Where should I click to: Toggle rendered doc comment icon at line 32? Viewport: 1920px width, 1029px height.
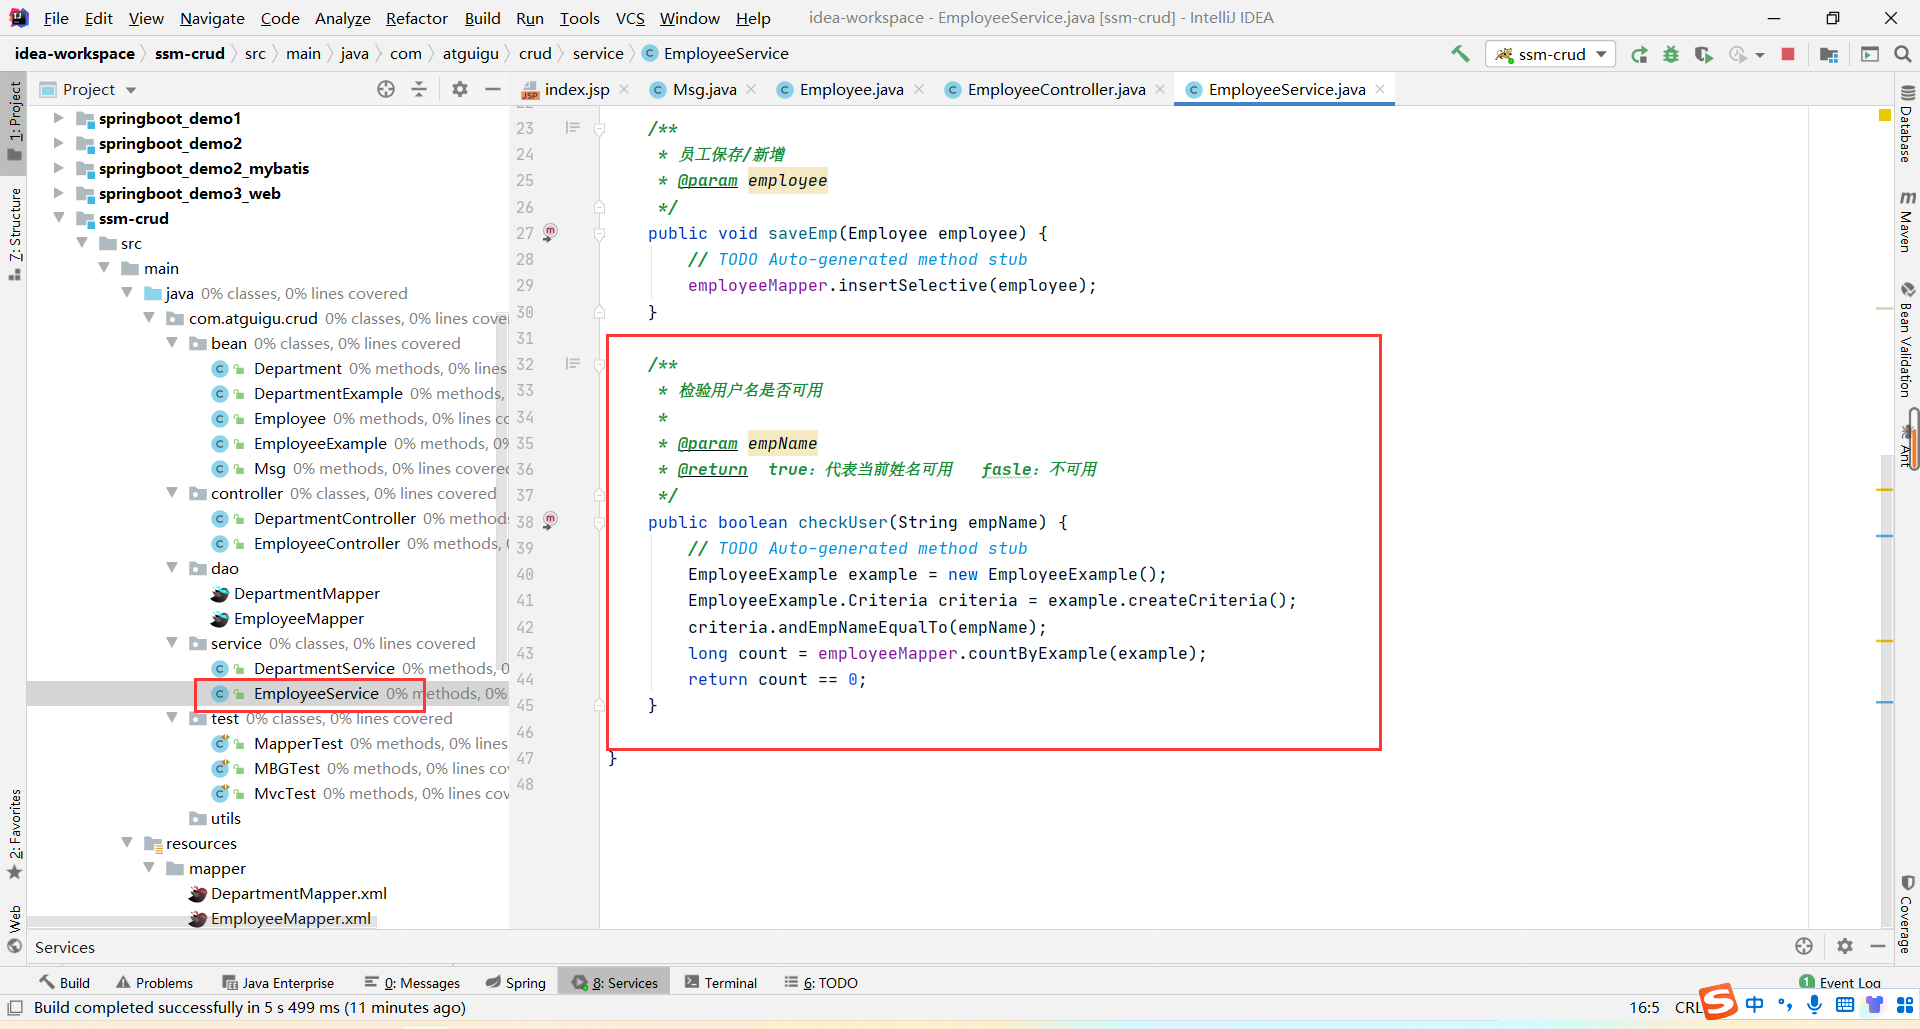coord(573,363)
